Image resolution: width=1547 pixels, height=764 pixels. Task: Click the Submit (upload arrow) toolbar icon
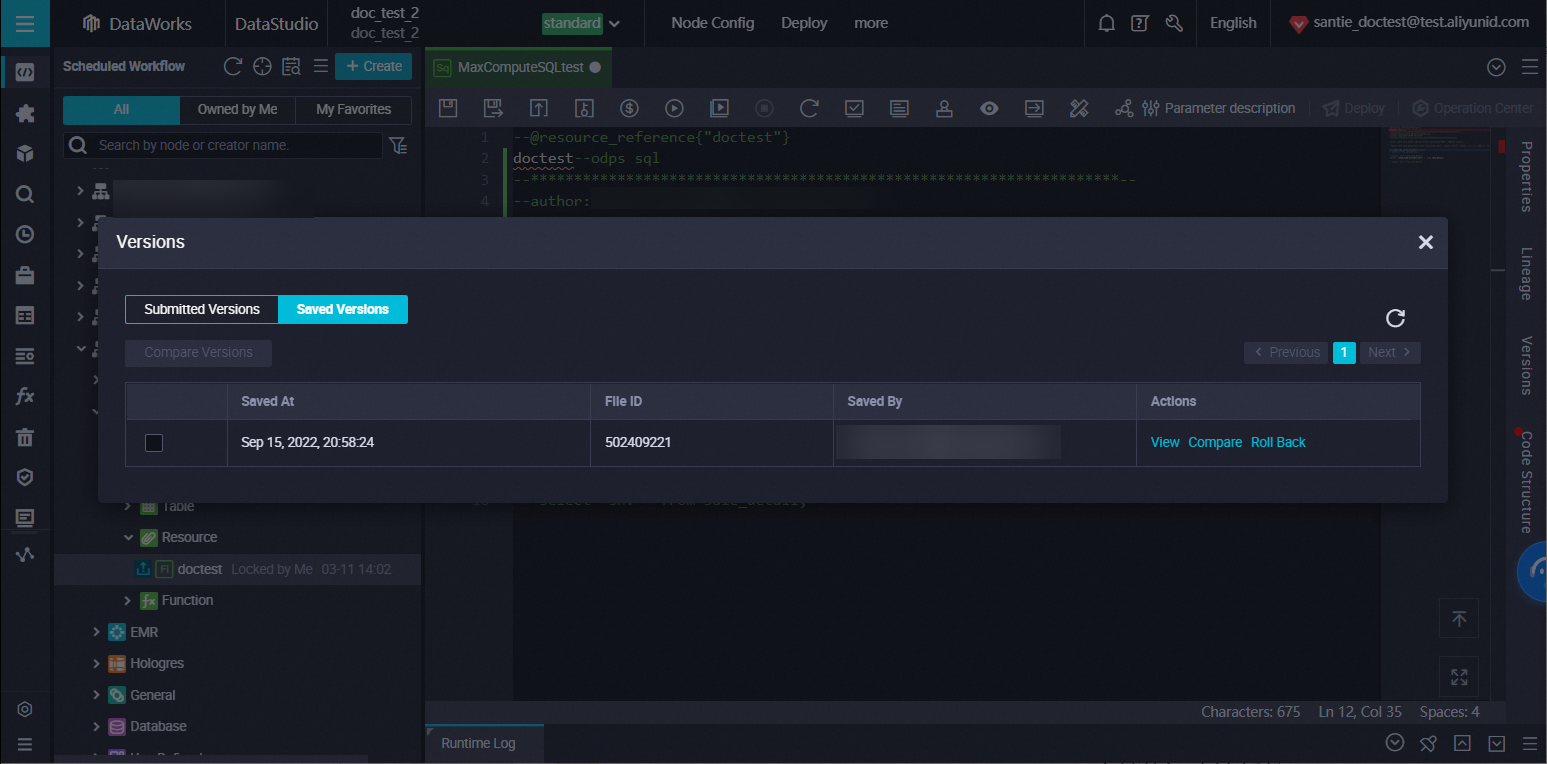click(538, 108)
